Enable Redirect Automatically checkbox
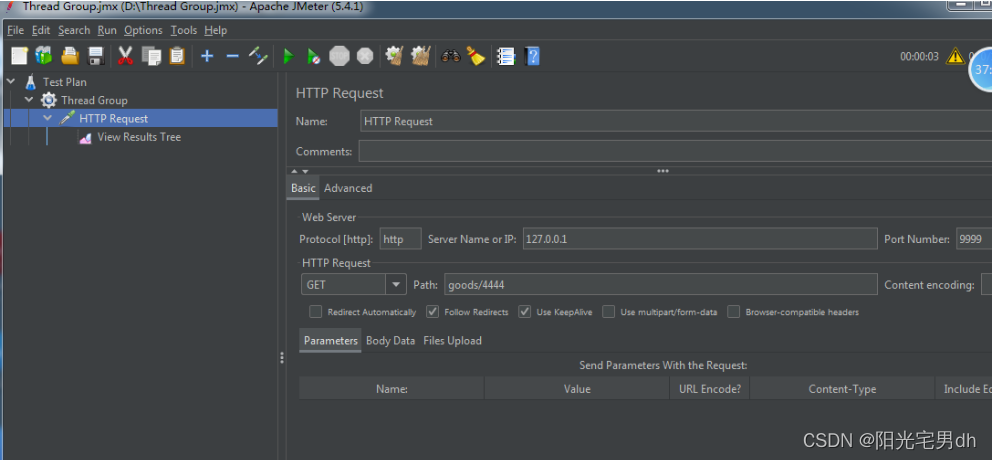This screenshot has width=992, height=460. [x=315, y=312]
